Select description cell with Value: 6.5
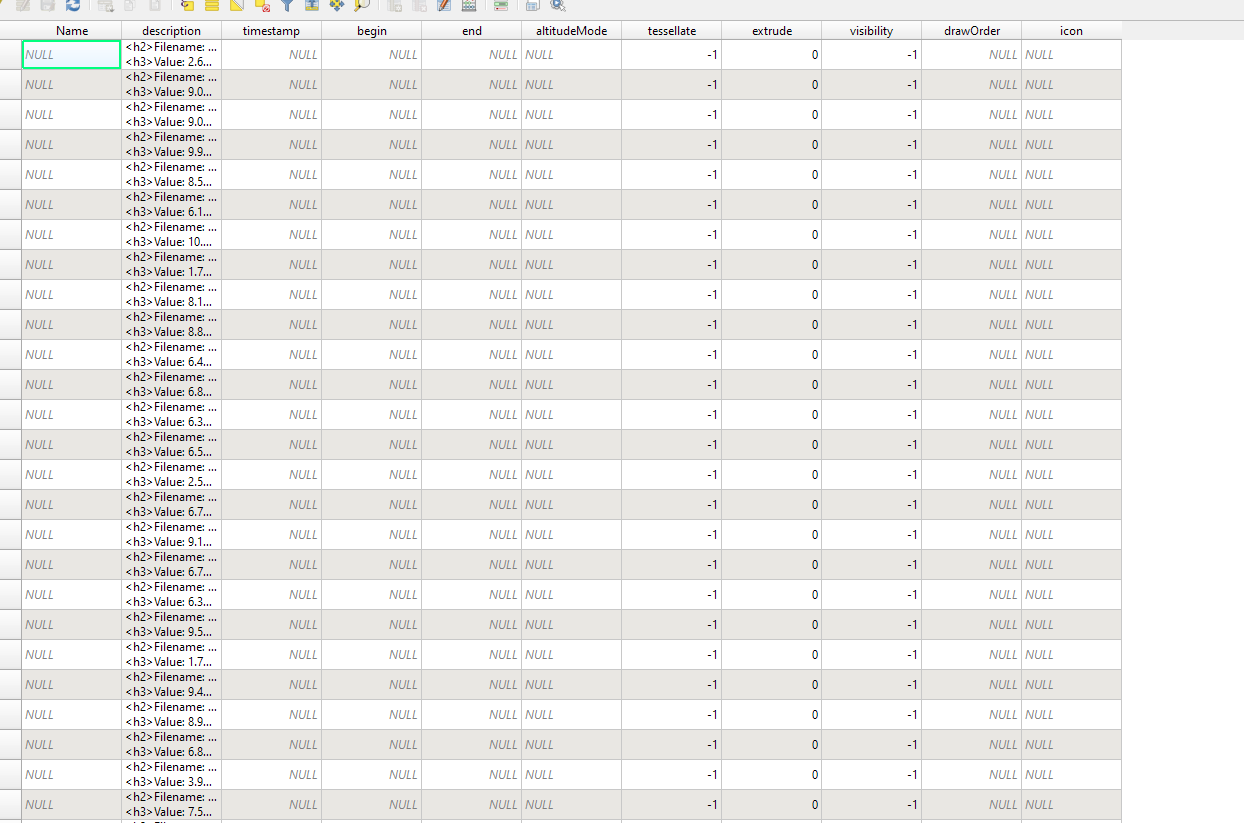The width and height of the screenshot is (1244, 823). tap(172, 444)
